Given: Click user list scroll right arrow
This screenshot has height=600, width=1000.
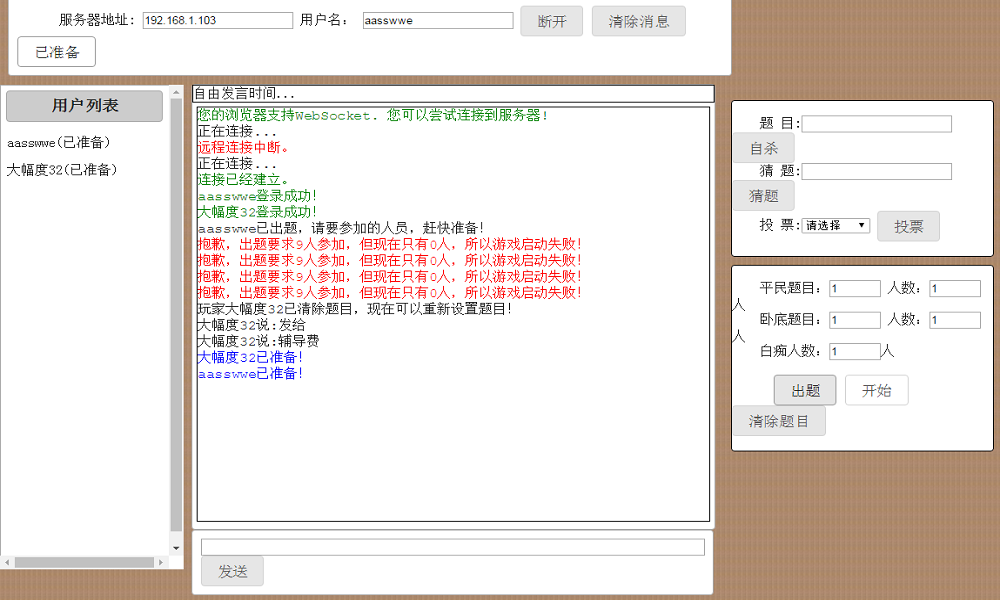Looking at the screenshot, I should coord(161,562).
